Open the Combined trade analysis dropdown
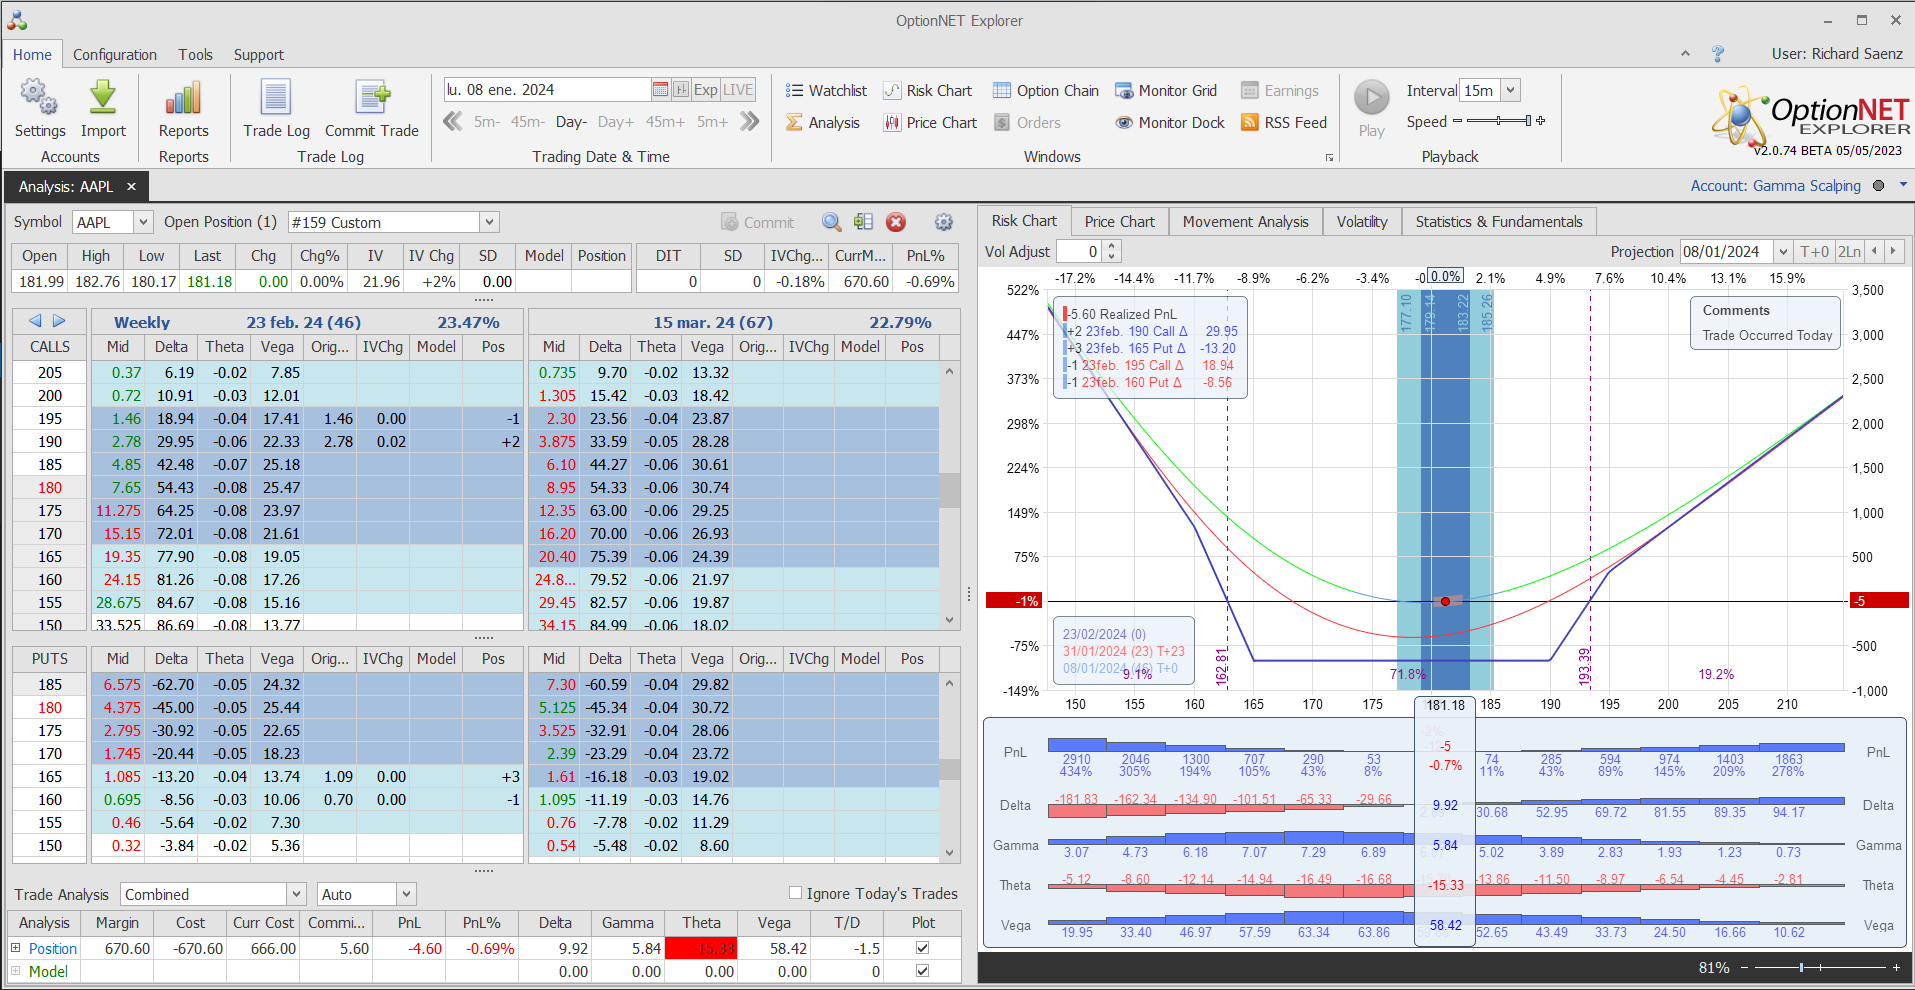The image size is (1915, 990). coord(296,894)
